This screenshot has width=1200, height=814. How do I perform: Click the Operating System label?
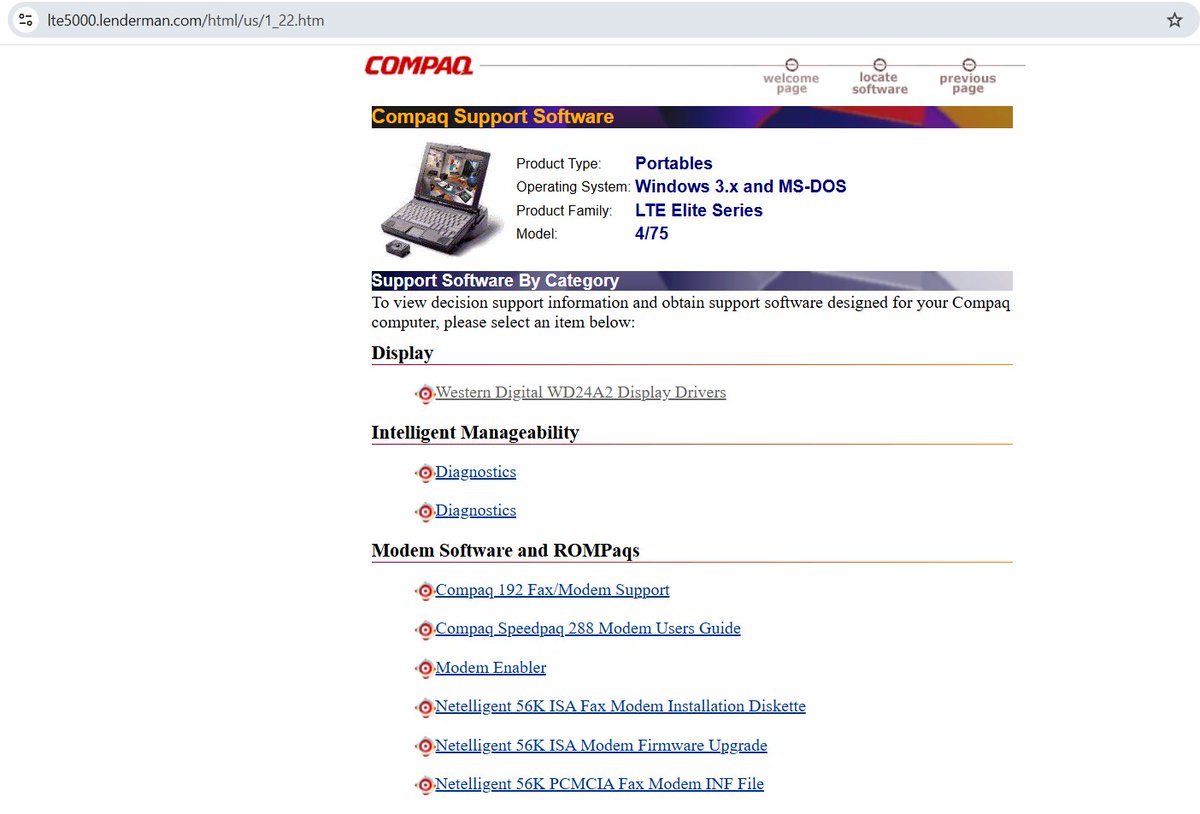573,187
